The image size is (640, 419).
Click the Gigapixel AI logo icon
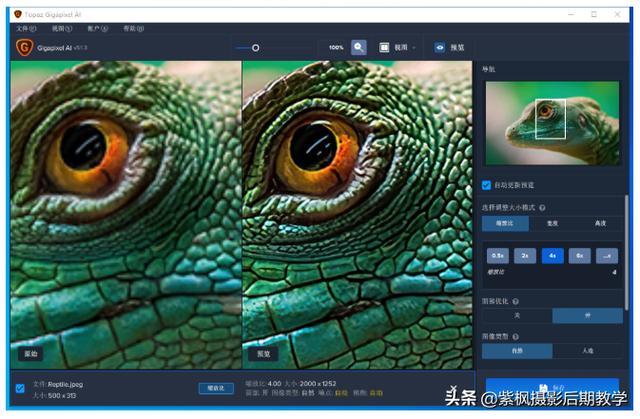click(23, 47)
